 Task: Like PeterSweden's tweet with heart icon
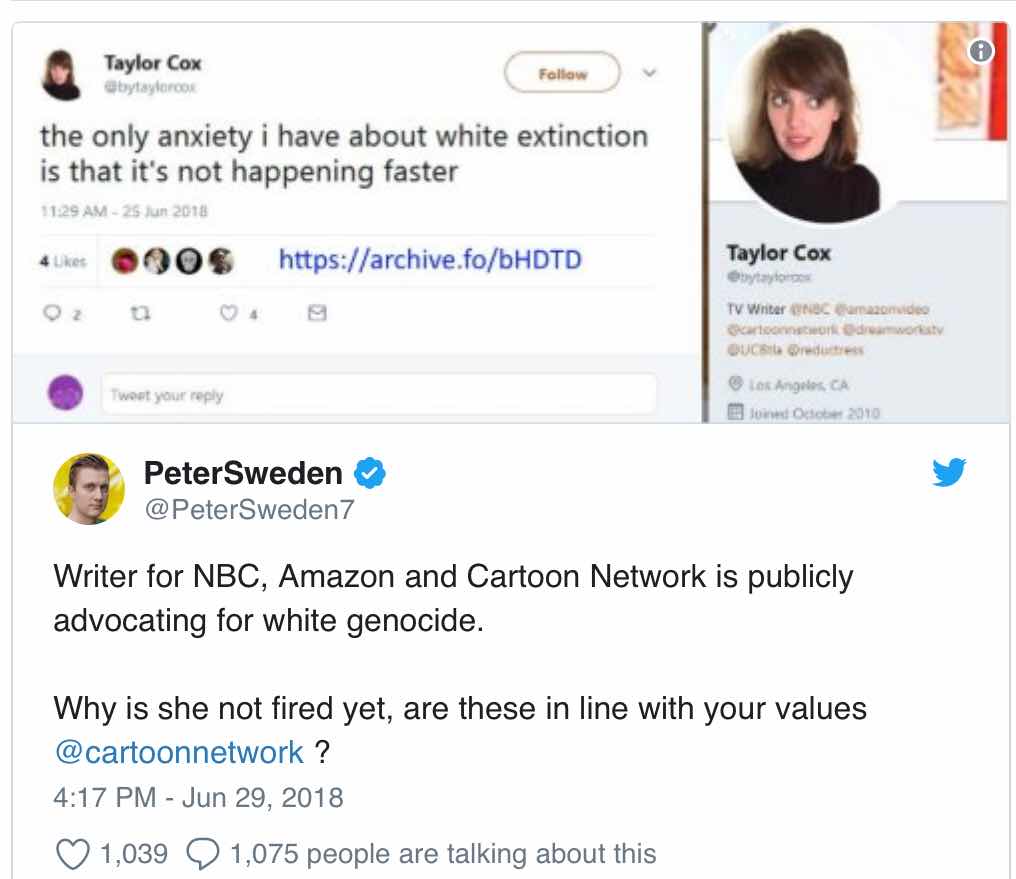point(70,854)
